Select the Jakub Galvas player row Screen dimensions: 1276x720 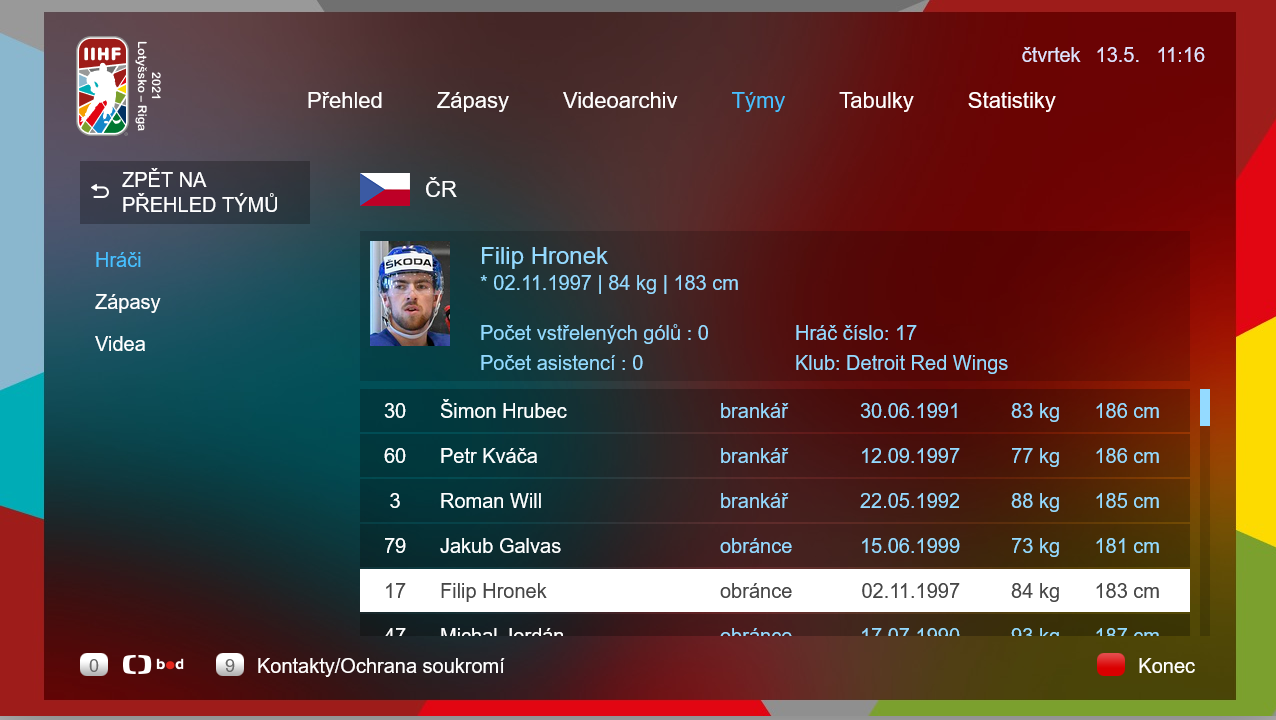click(x=775, y=546)
